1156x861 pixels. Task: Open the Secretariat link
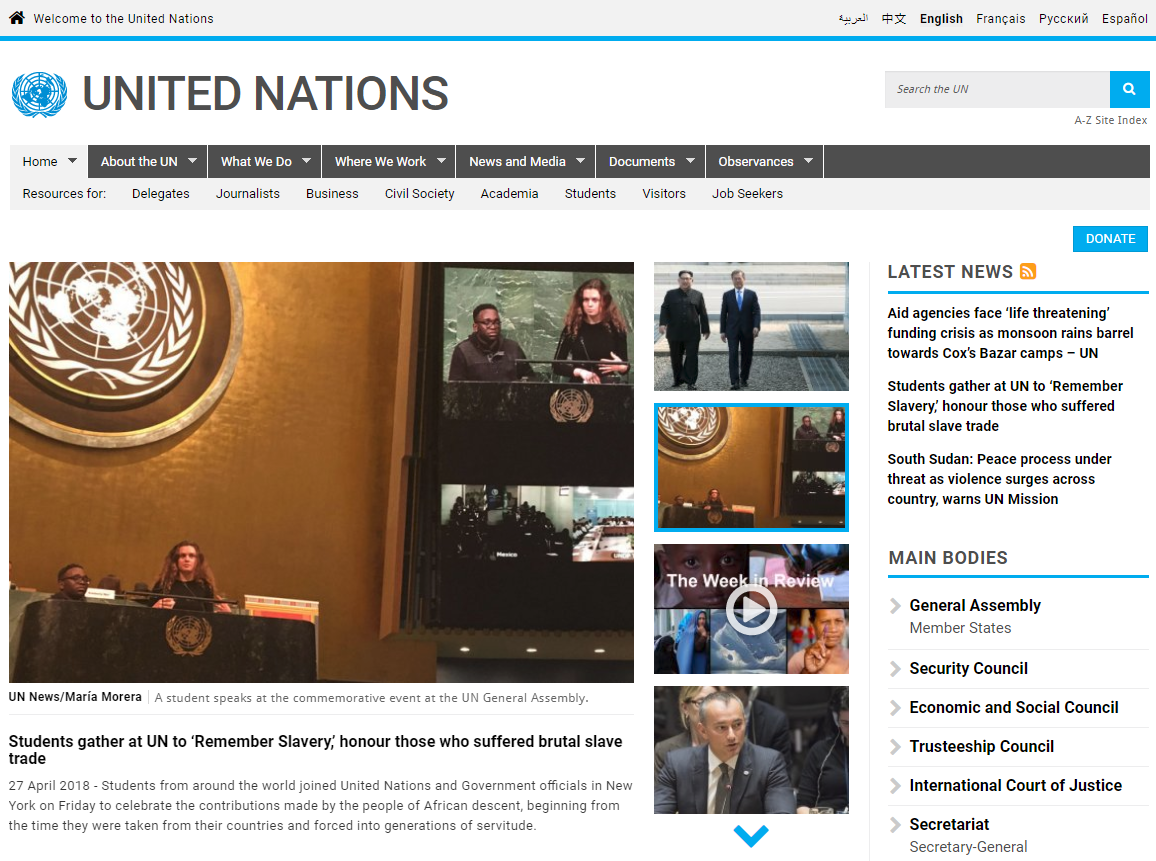pyautogui.click(x=949, y=825)
